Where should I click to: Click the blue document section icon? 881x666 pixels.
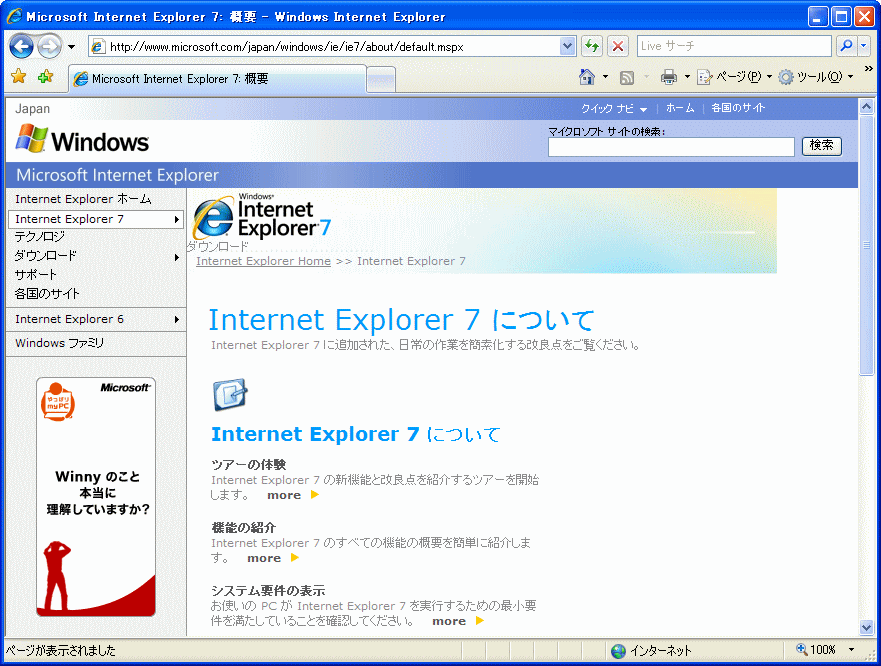click(230, 395)
